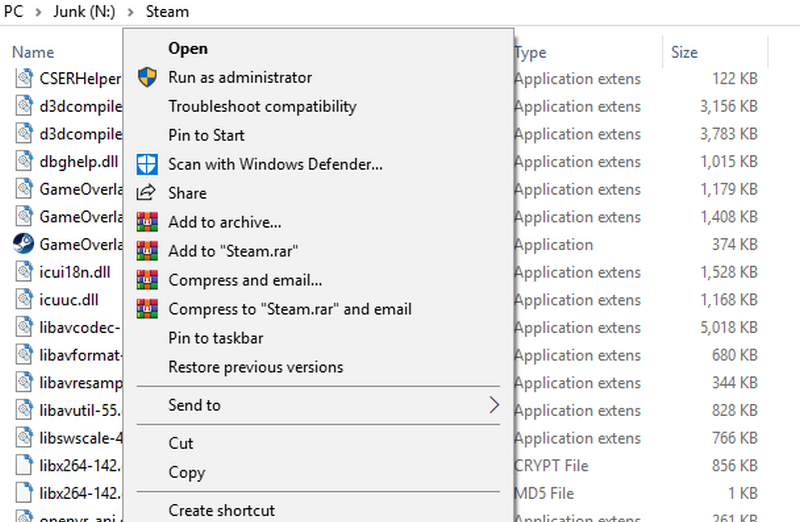Viewport: 800px width, 522px height.
Task: Select Create shortcut
Action: coord(318,510)
